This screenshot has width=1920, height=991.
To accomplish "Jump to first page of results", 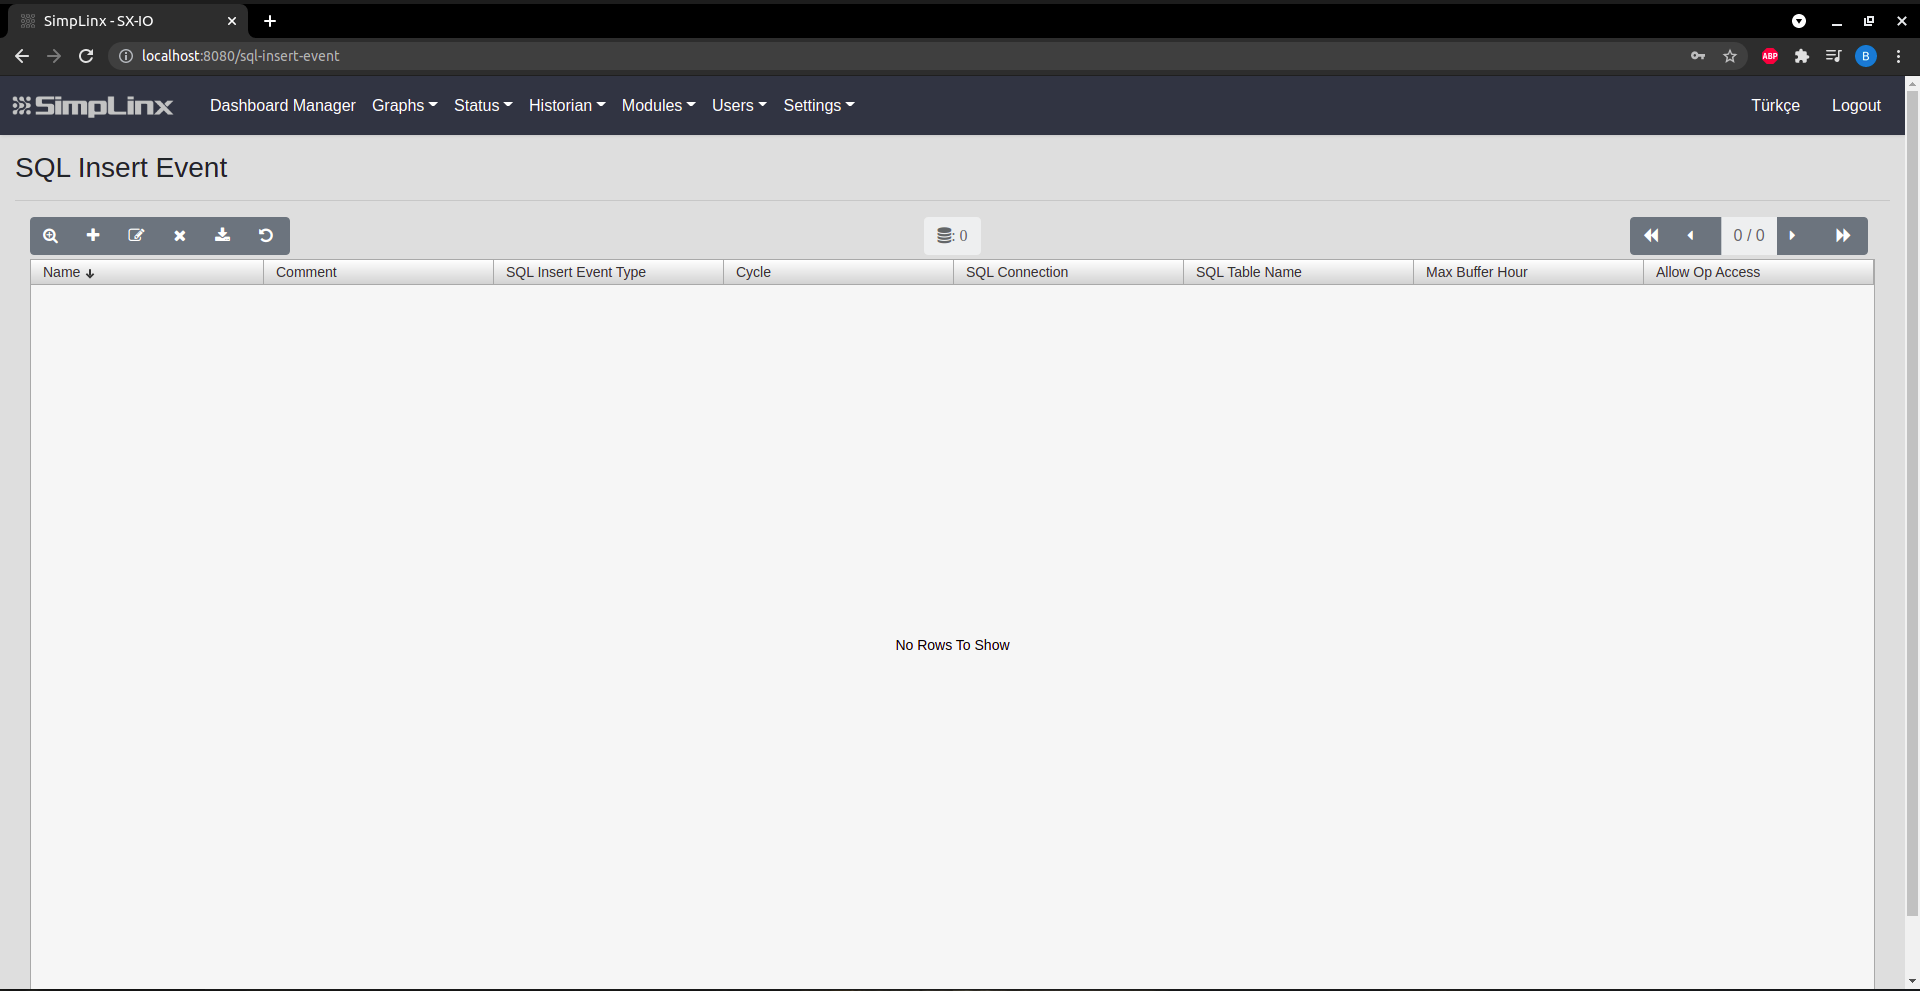I will point(1651,236).
